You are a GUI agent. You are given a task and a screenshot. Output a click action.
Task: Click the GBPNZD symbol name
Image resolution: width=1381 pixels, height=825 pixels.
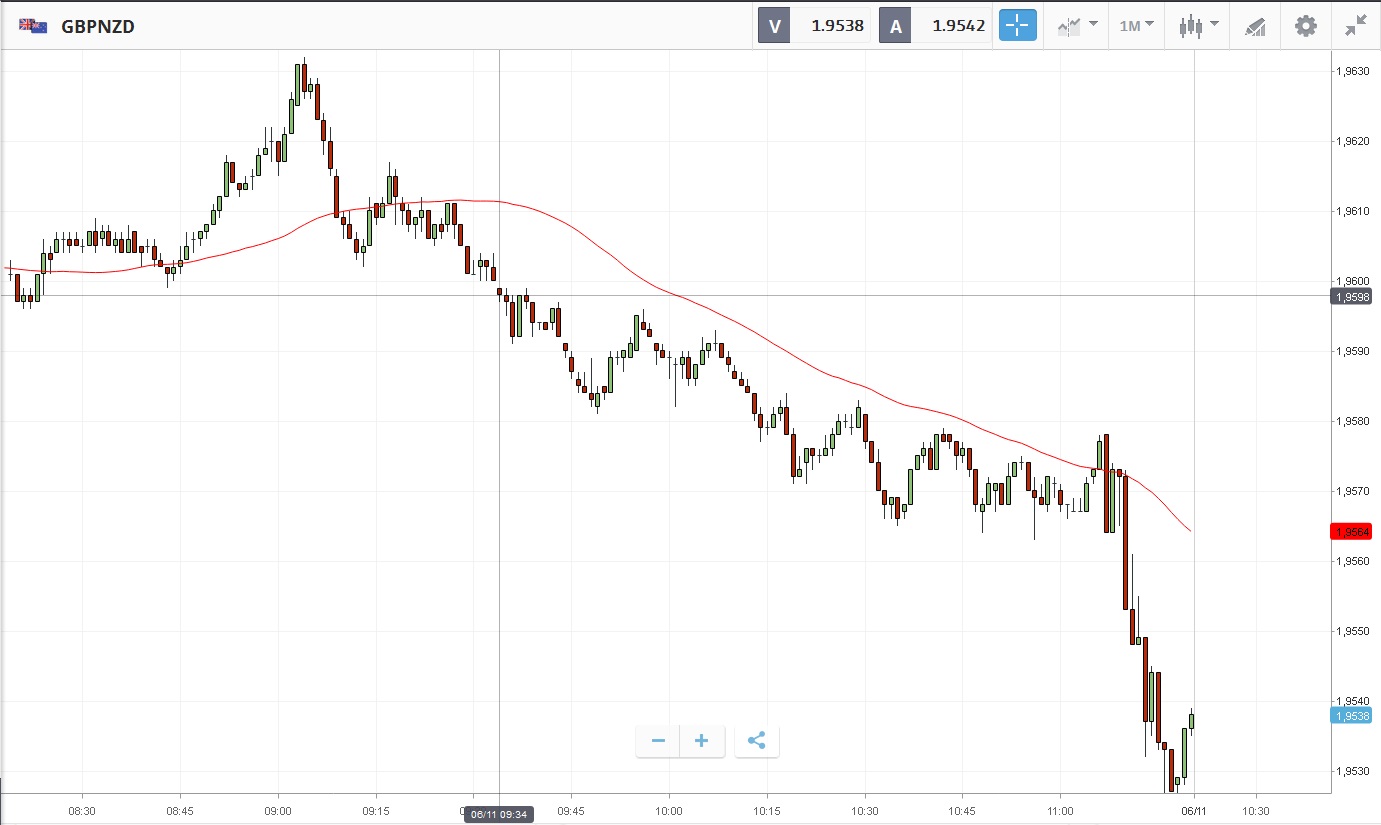[x=98, y=27]
